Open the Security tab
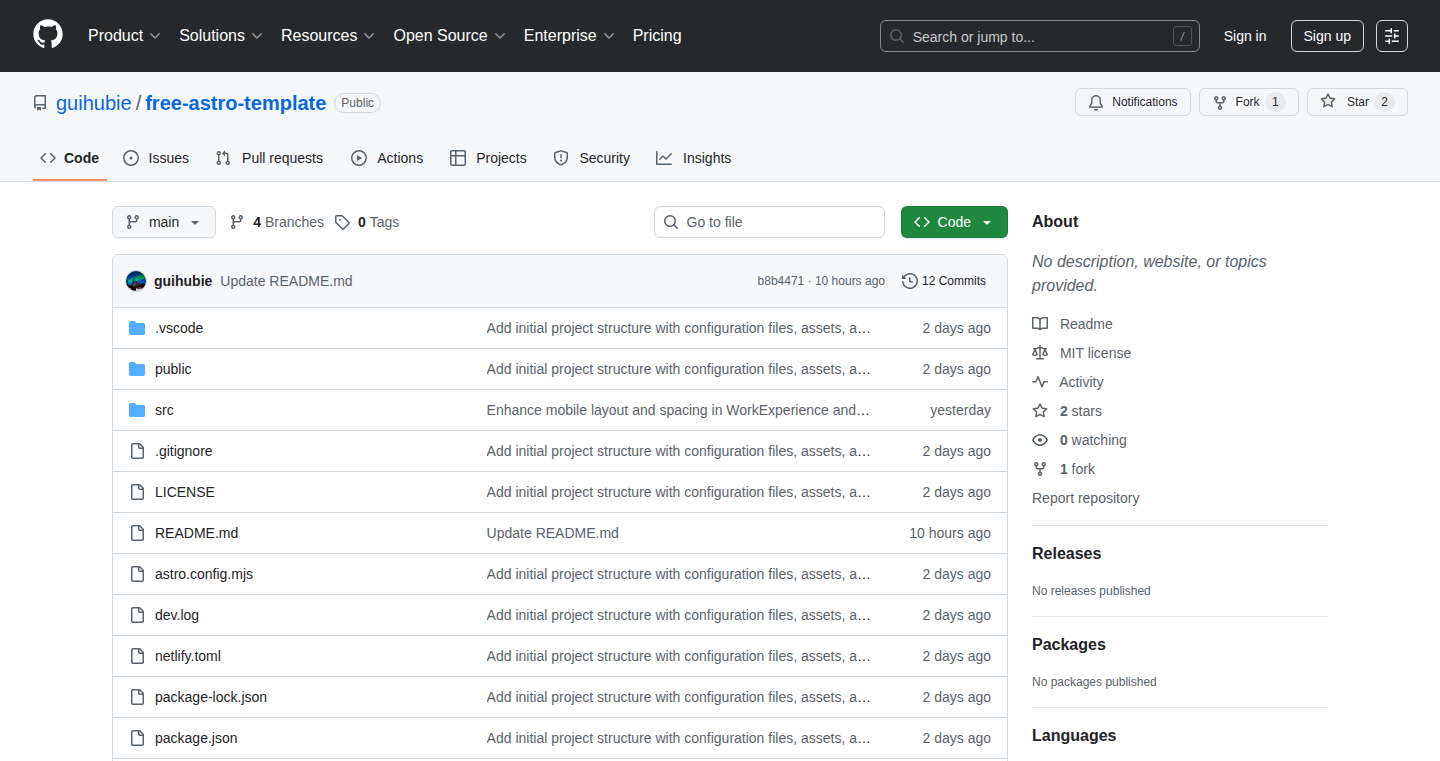The width and height of the screenshot is (1440, 761). (x=592, y=158)
